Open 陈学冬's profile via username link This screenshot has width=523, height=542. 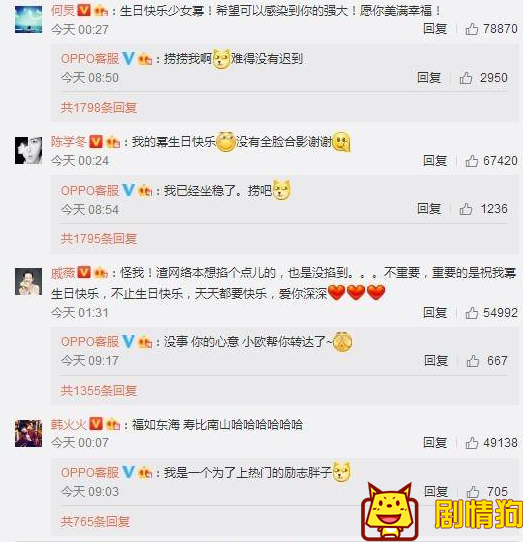coord(68,142)
